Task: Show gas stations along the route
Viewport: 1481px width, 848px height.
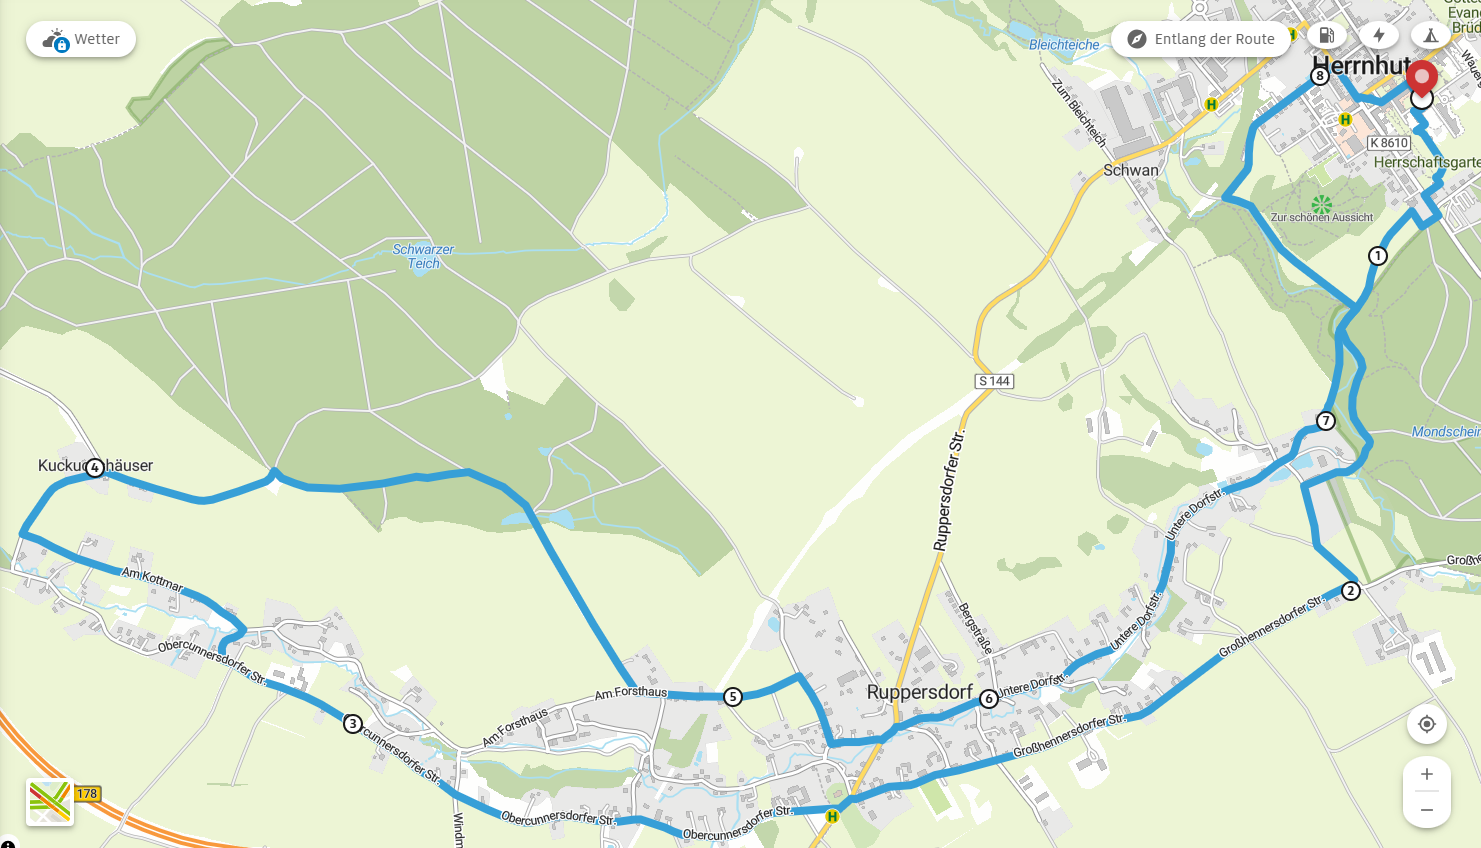Action: [x=1326, y=36]
